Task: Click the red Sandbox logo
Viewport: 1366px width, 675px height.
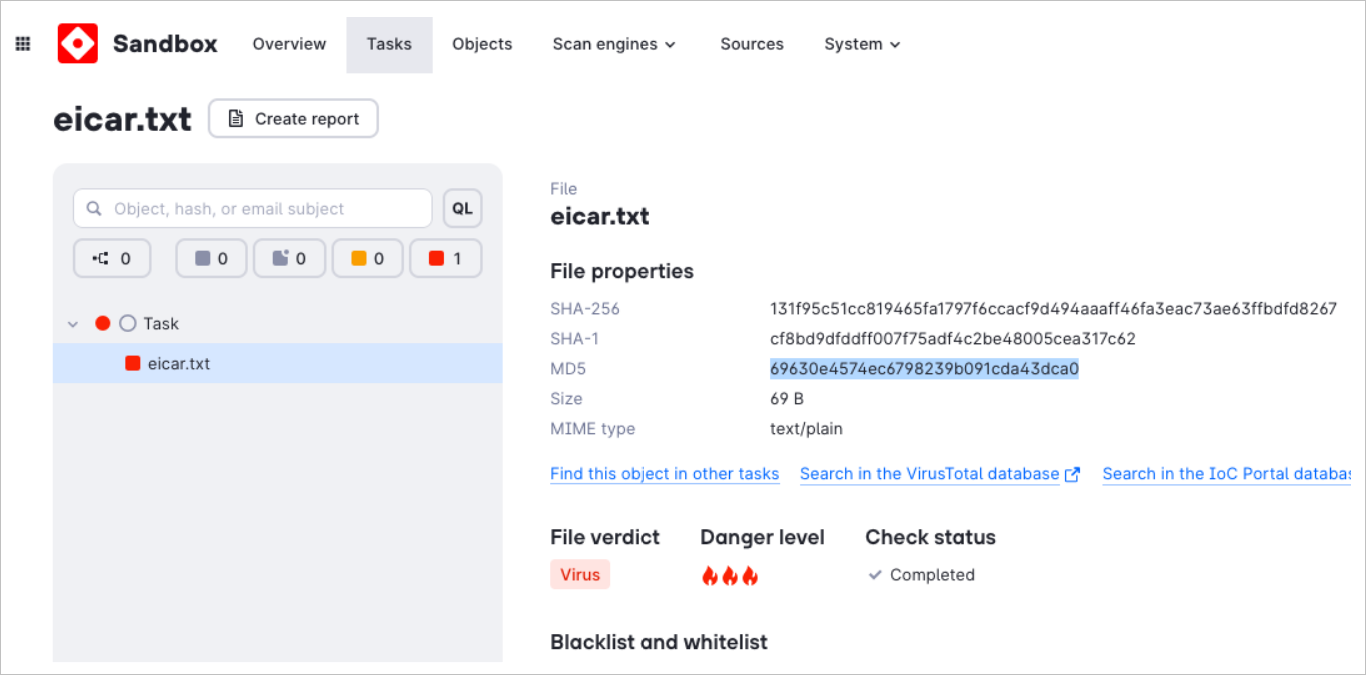Action: tap(77, 44)
